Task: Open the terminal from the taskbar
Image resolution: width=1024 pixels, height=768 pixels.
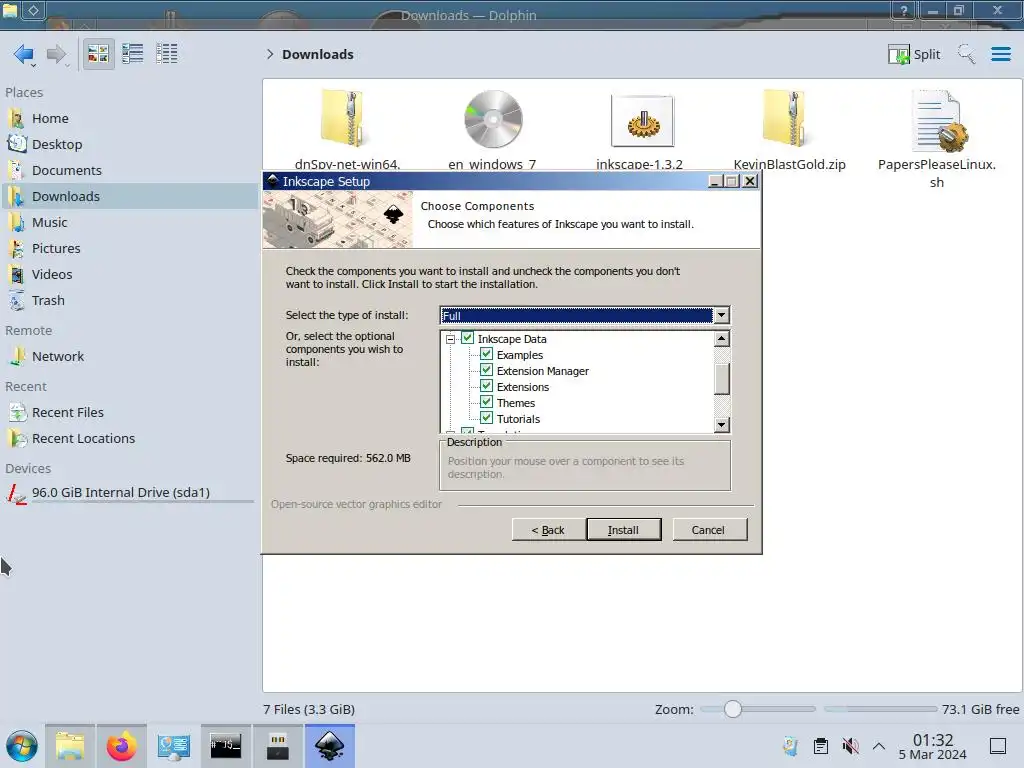Action: pyautogui.click(x=225, y=746)
